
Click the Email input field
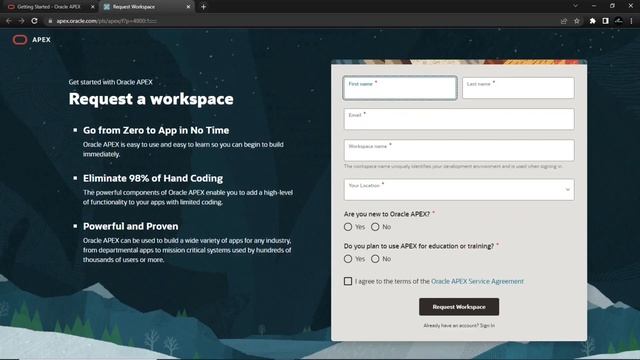(x=459, y=119)
